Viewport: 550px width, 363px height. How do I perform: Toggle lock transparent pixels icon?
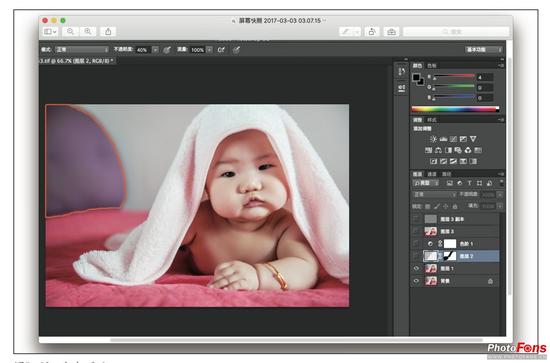click(x=428, y=206)
